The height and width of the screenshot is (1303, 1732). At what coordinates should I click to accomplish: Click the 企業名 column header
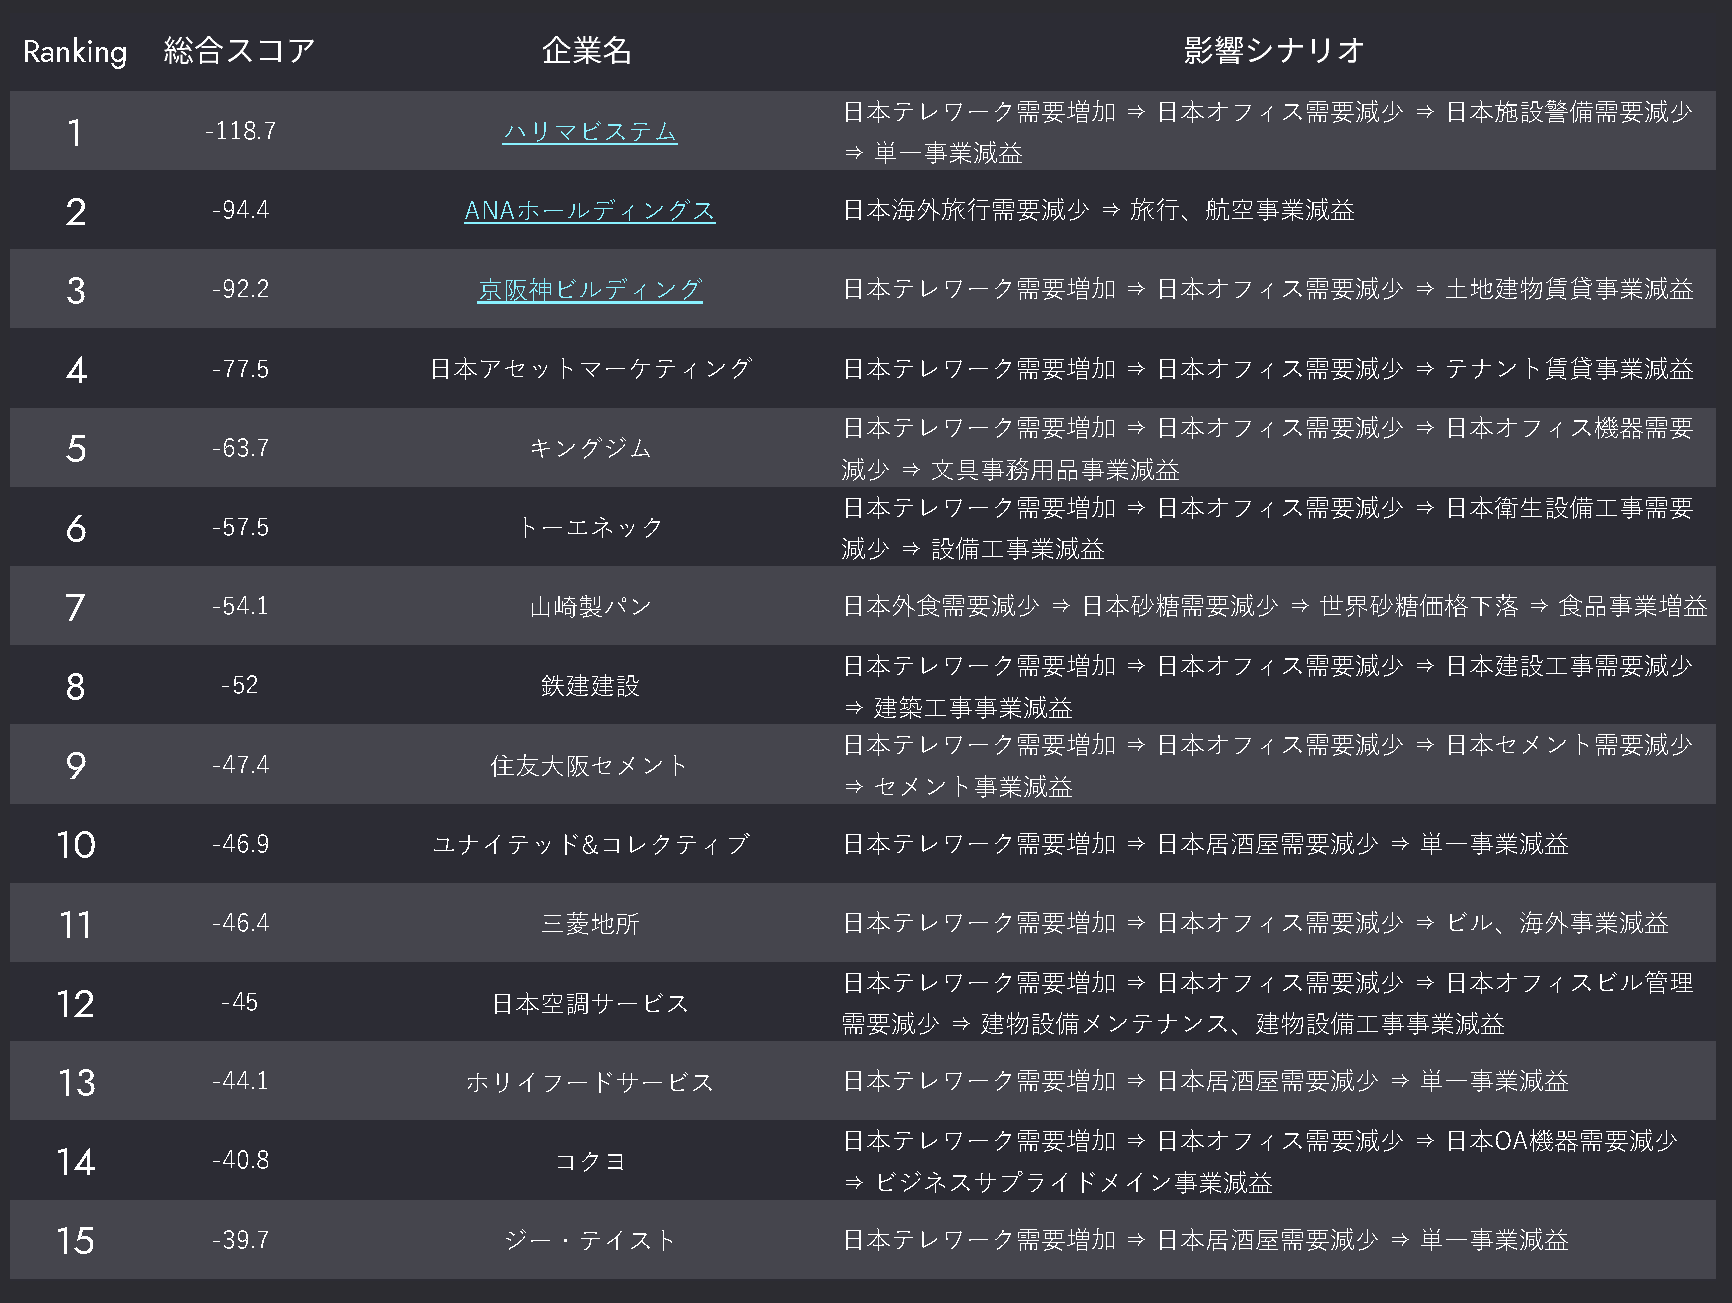(587, 50)
